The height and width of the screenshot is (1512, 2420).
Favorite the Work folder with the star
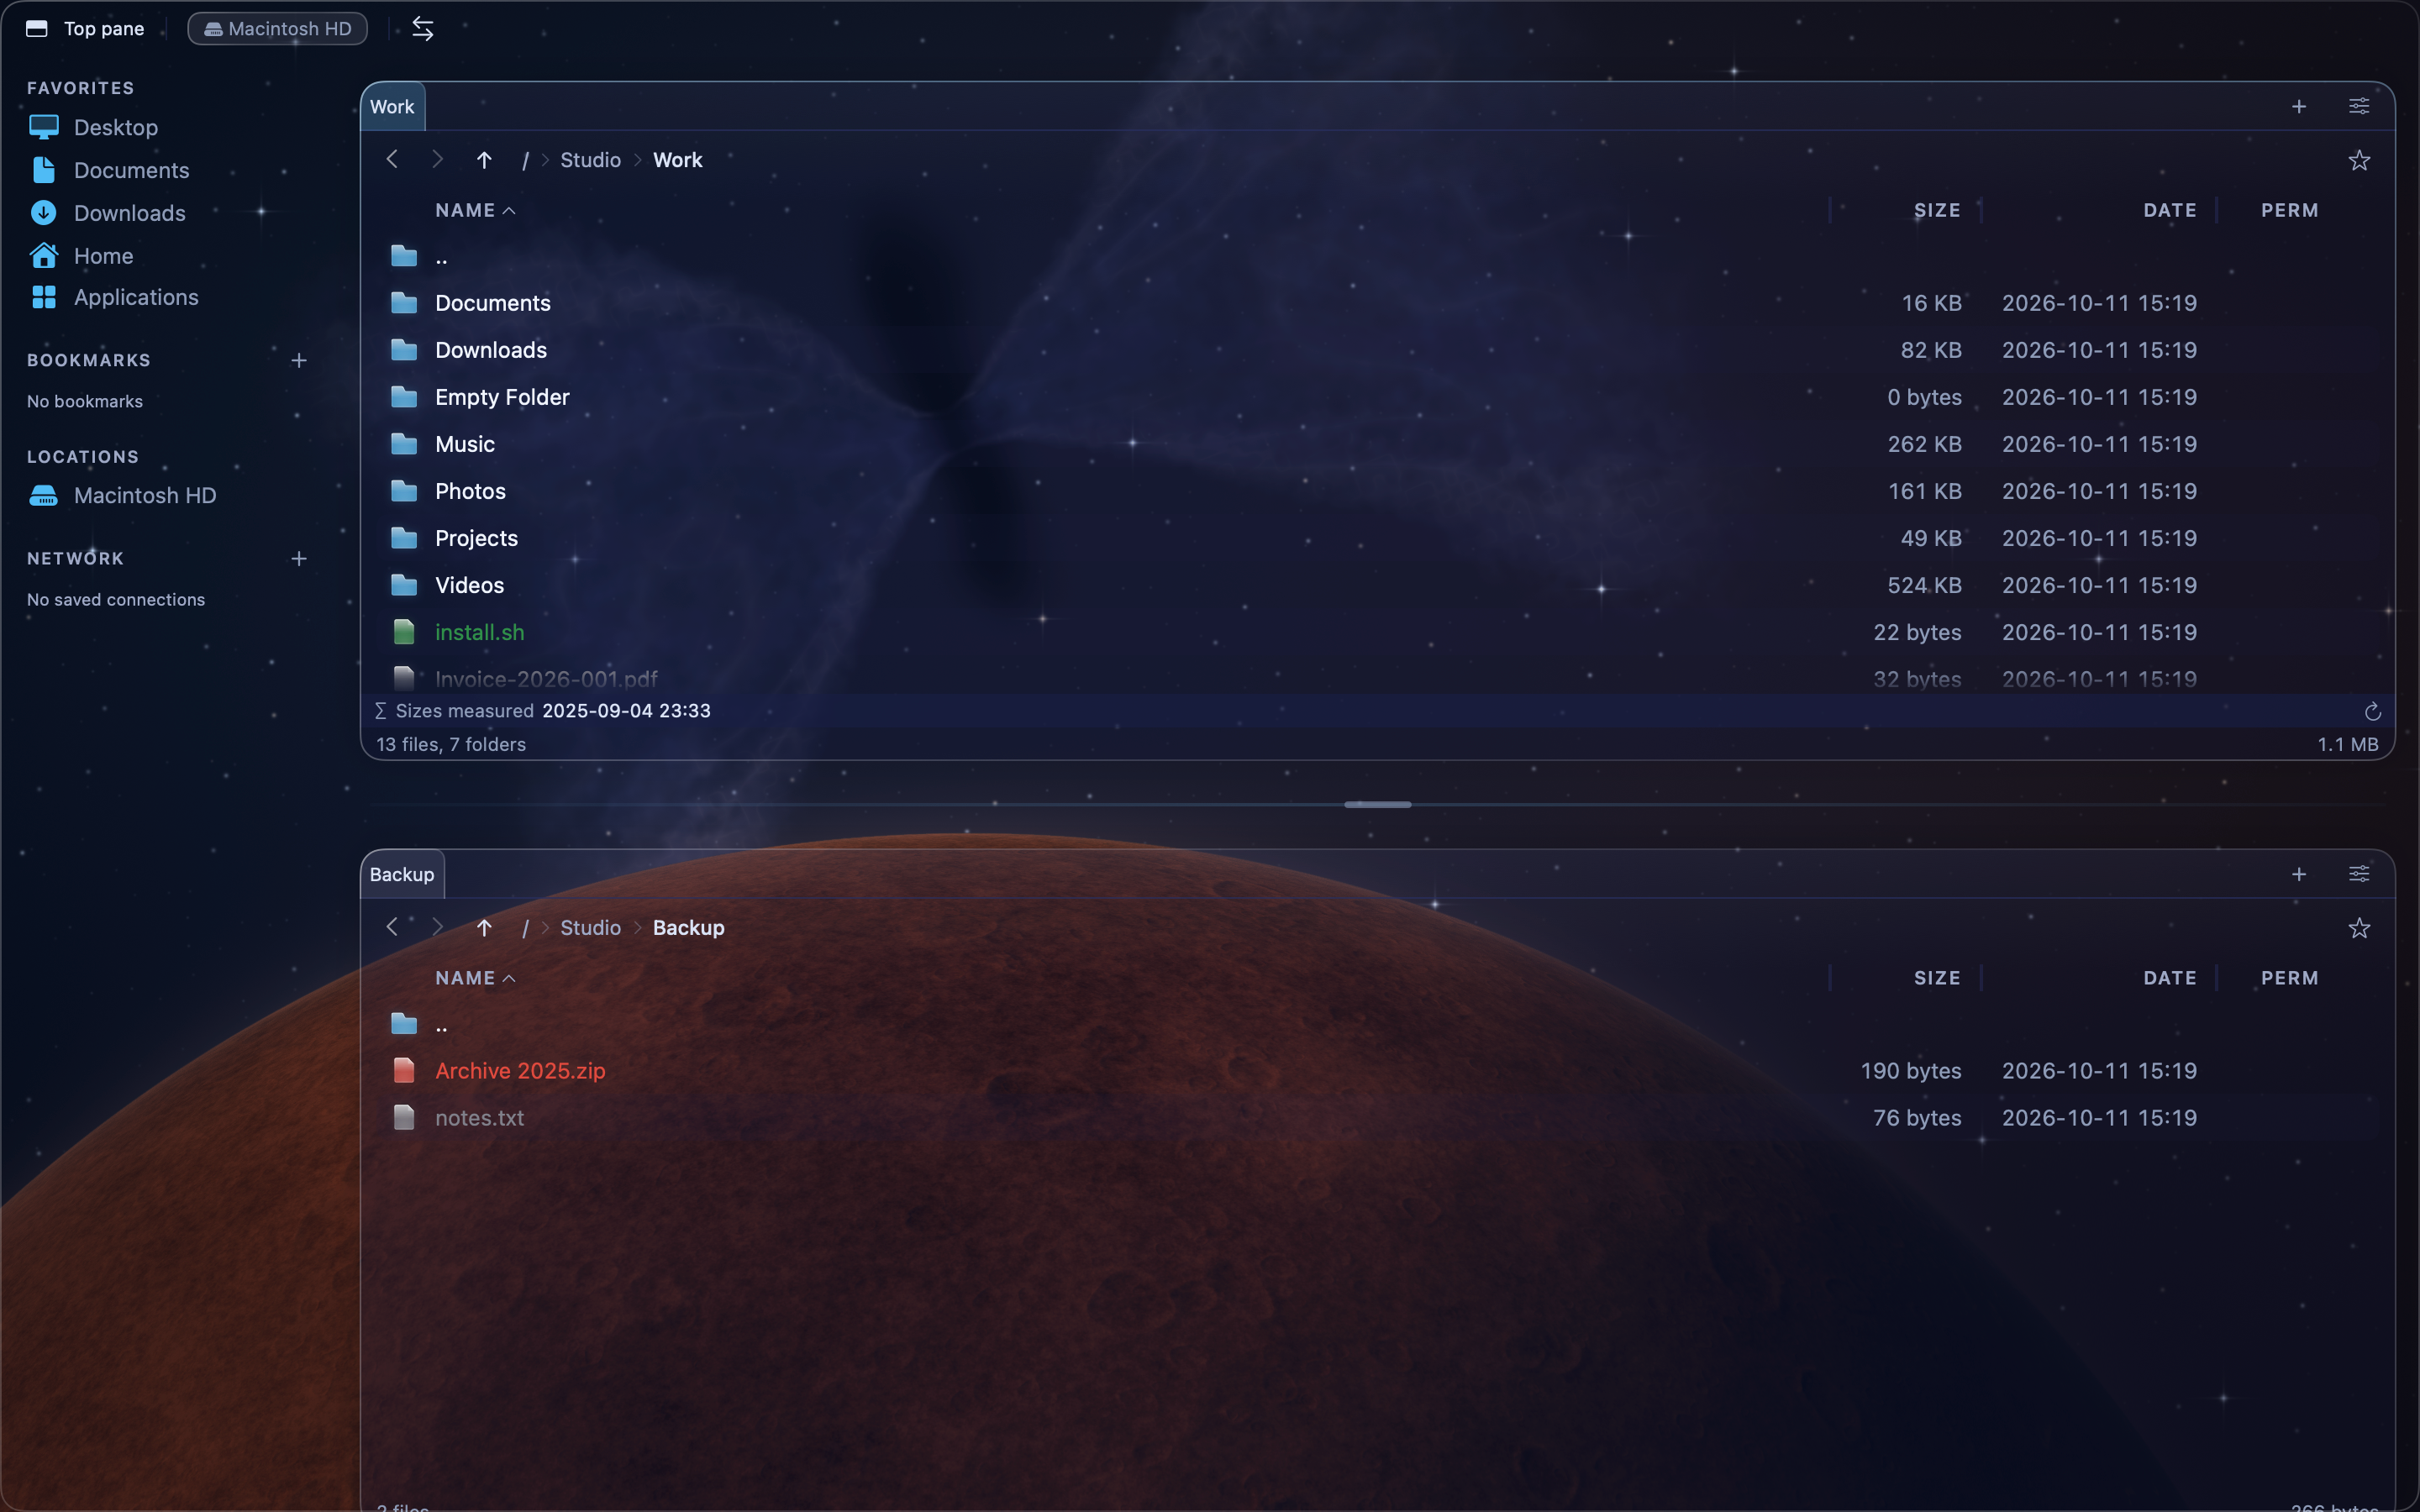coord(2359,160)
